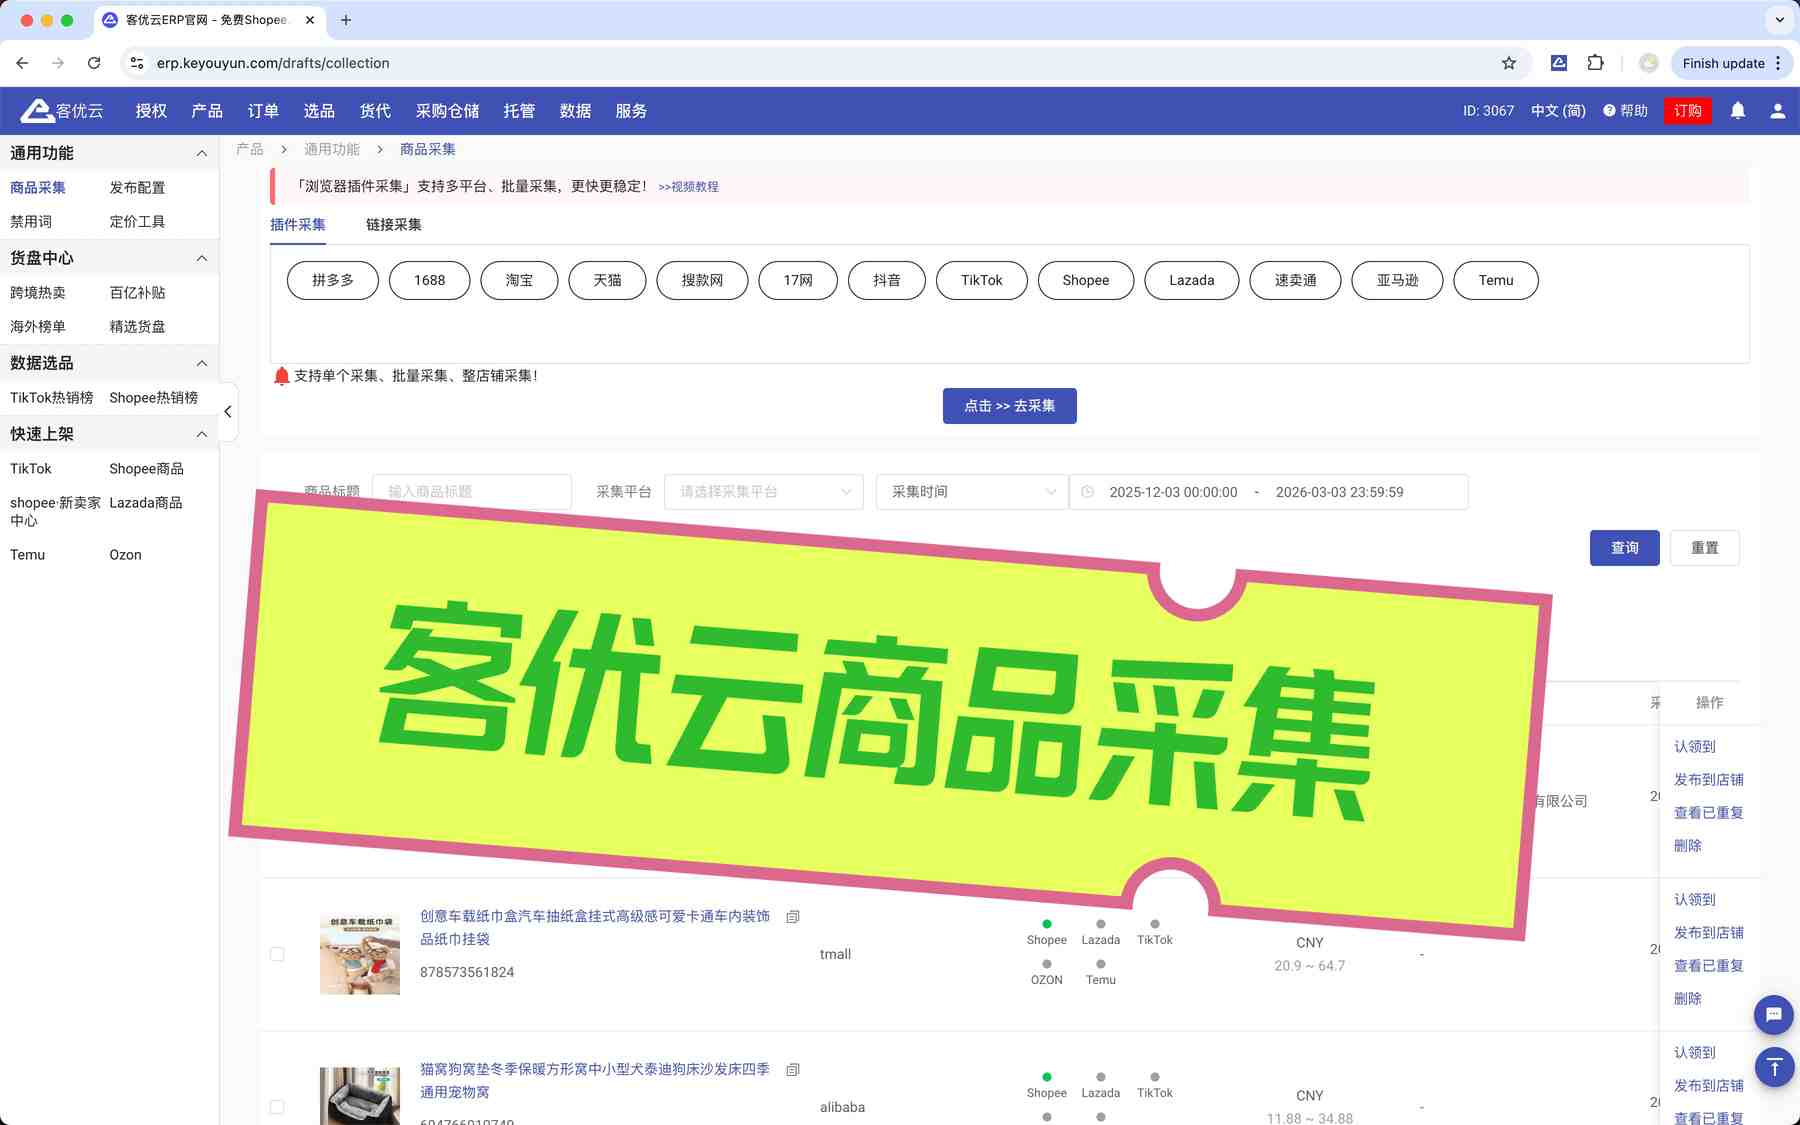
Task: Collapse the 通用功能 sidebar section
Action: pyautogui.click(x=201, y=154)
